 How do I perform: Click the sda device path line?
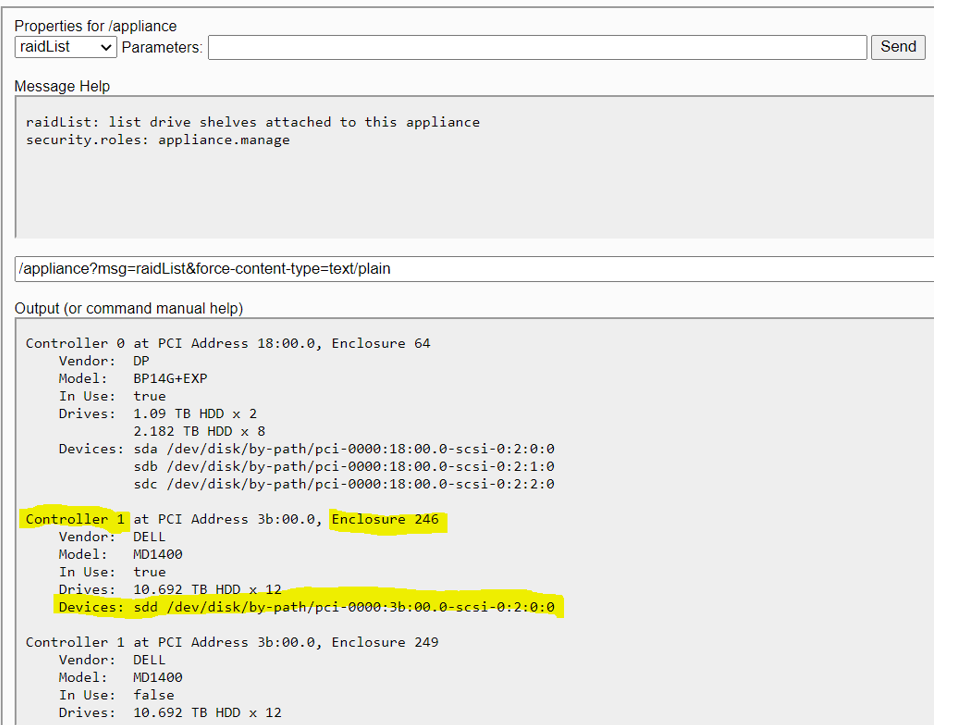tap(307, 449)
